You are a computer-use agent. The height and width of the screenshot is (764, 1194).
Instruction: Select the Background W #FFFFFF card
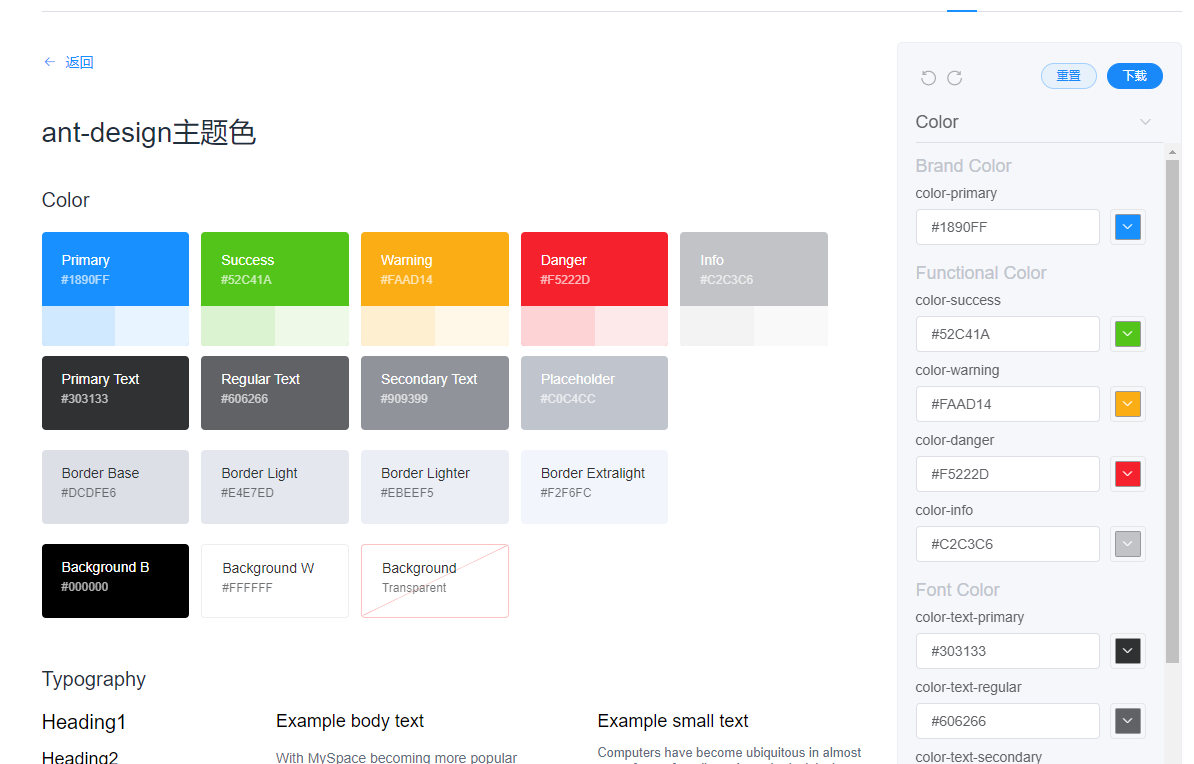click(275, 580)
